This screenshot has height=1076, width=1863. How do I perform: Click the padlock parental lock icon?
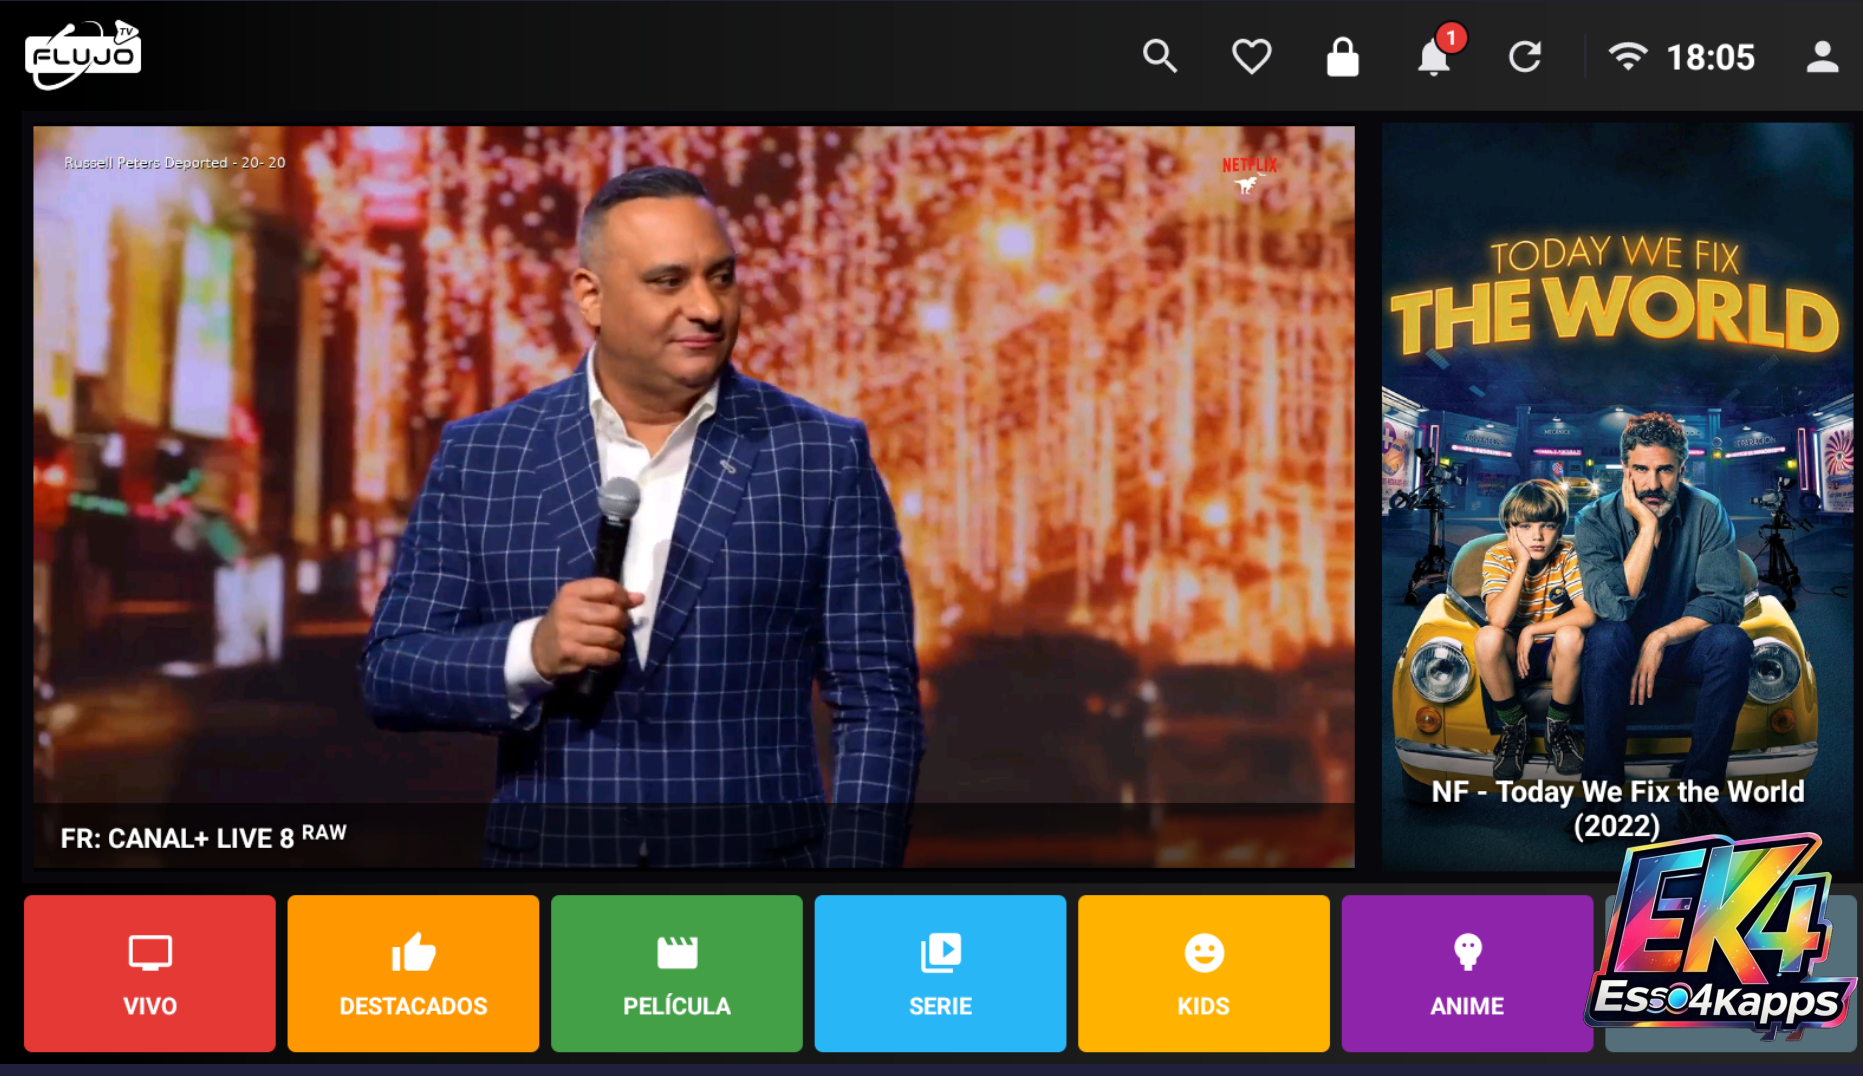click(x=1342, y=57)
